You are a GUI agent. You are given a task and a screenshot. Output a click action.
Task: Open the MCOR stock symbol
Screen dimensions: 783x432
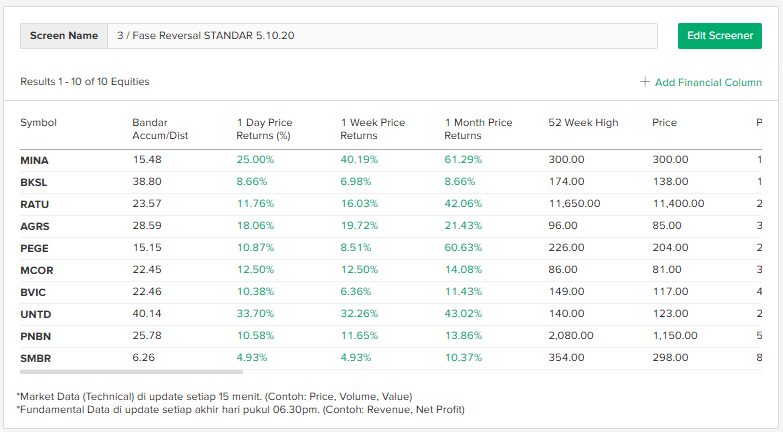35,270
